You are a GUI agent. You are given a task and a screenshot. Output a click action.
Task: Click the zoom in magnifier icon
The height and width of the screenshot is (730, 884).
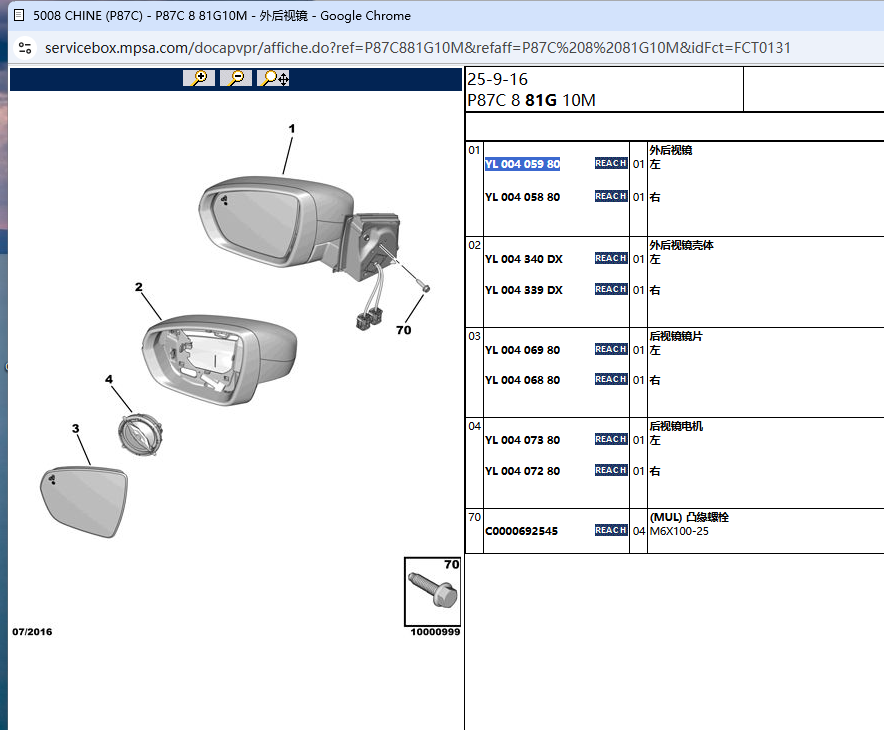click(x=199, y=78)
